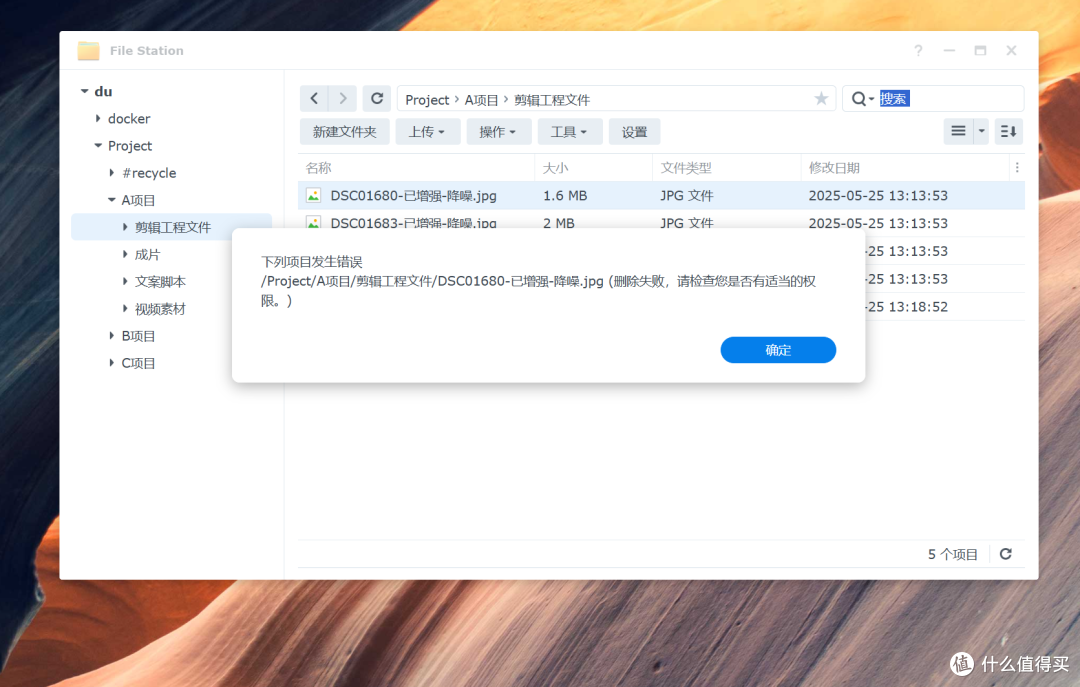Click the 1.6 MB size cell
Screen dimensions: 1080x687
point(565,196)
